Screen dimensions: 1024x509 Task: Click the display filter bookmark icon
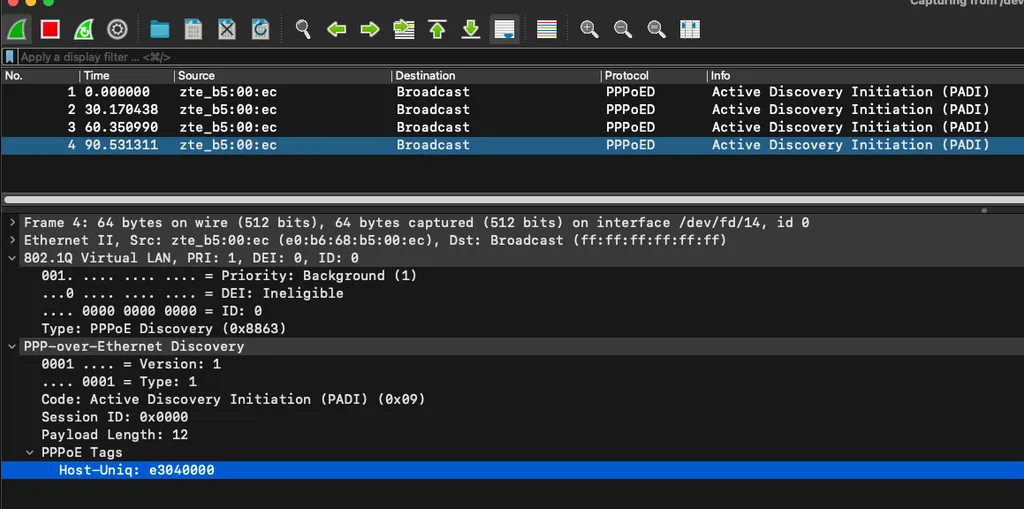9,57
